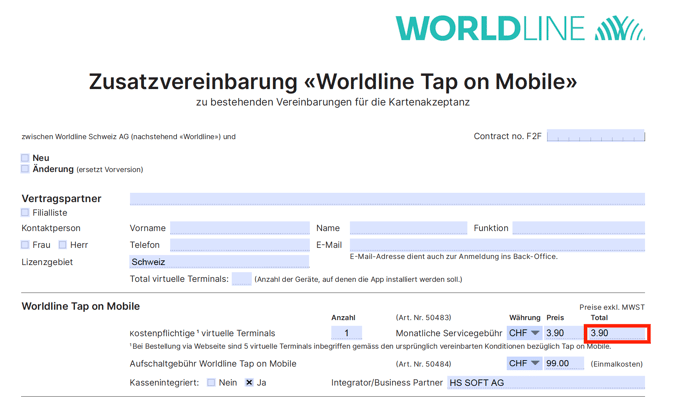Click the '(Einmalkosten)' label

616,364
